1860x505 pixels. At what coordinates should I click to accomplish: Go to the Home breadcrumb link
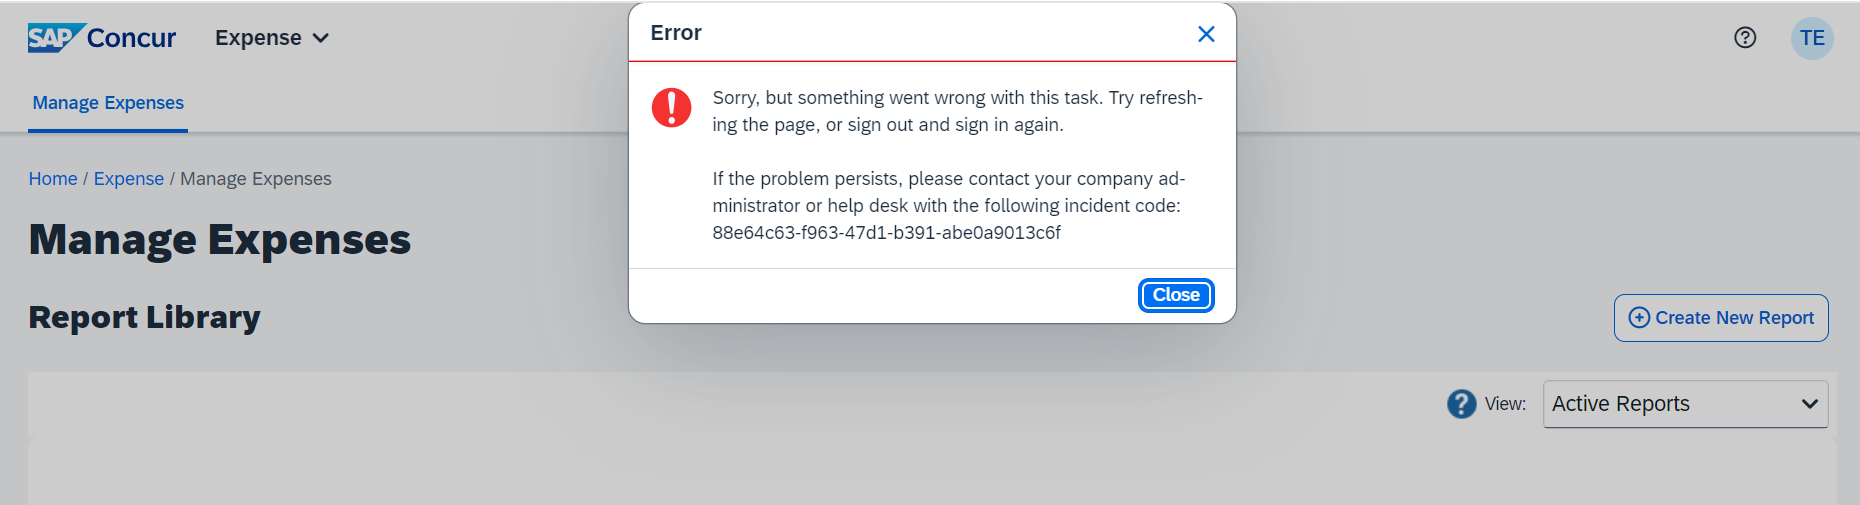coord(53,179)
